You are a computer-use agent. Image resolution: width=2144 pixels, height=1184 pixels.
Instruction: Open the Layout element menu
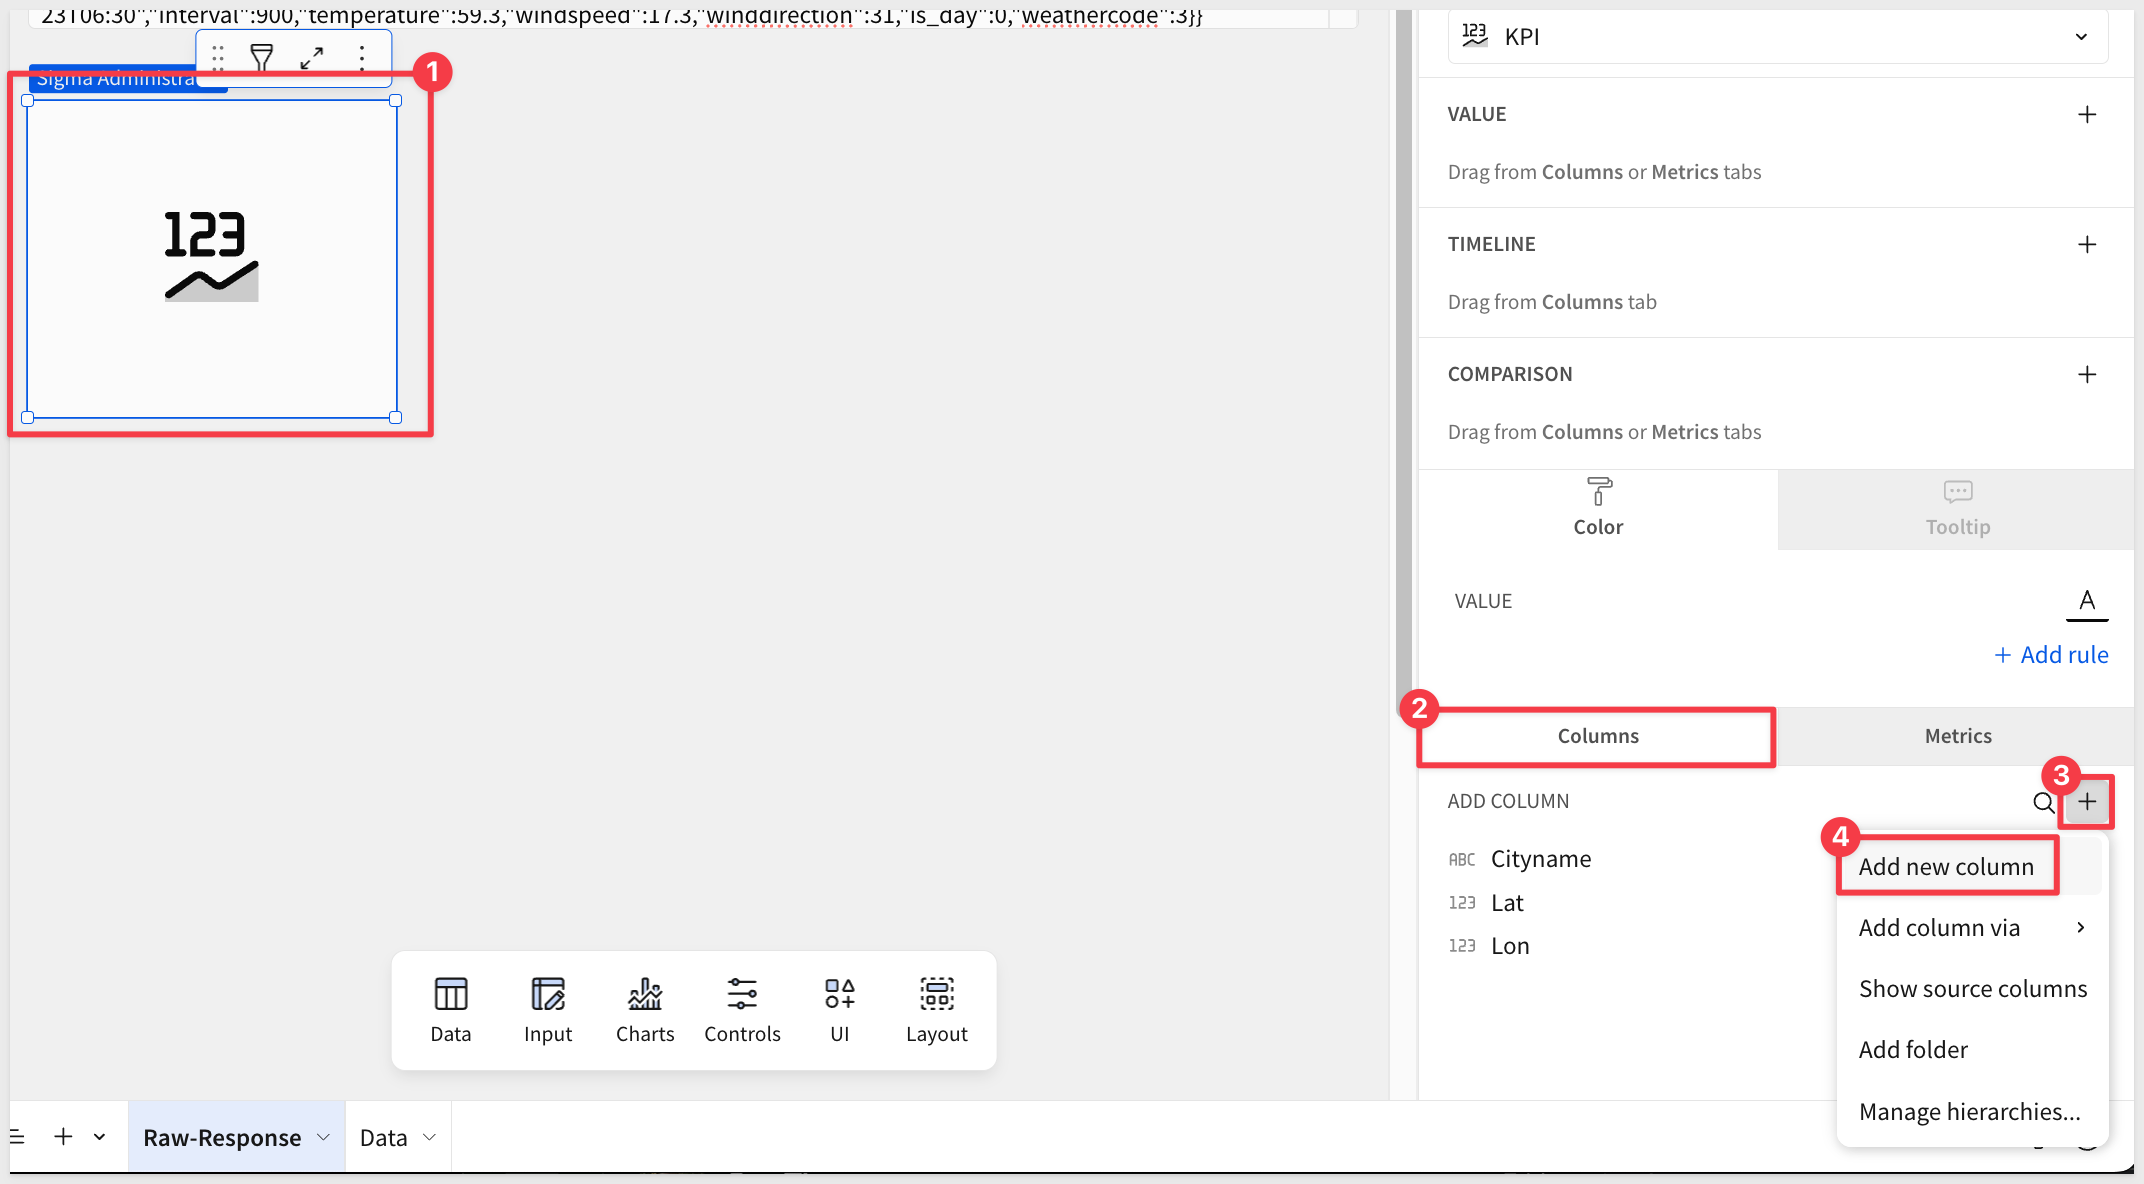[936, 1010]
